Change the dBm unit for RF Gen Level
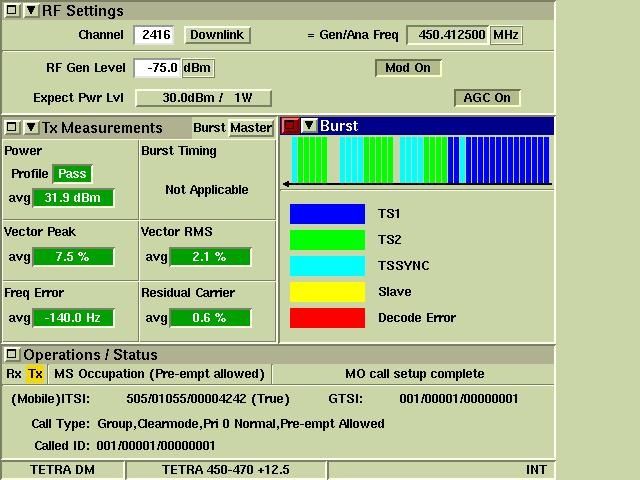The height and width of the screenshot is (480, 640). (198, 68)
